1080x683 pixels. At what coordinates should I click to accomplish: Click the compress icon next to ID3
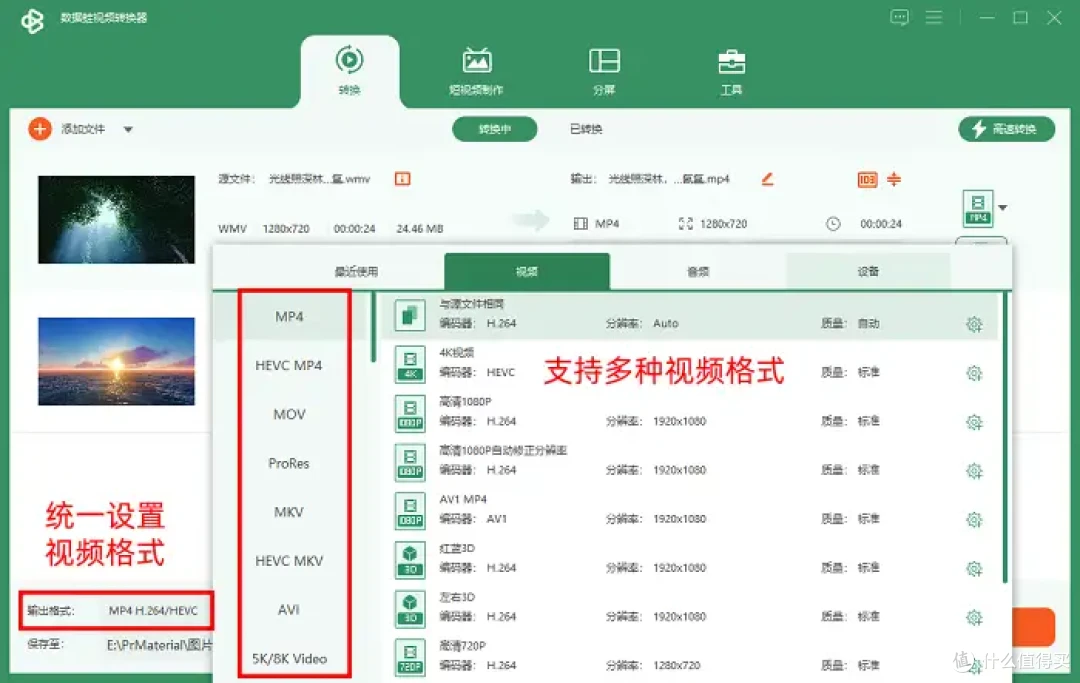894,179
